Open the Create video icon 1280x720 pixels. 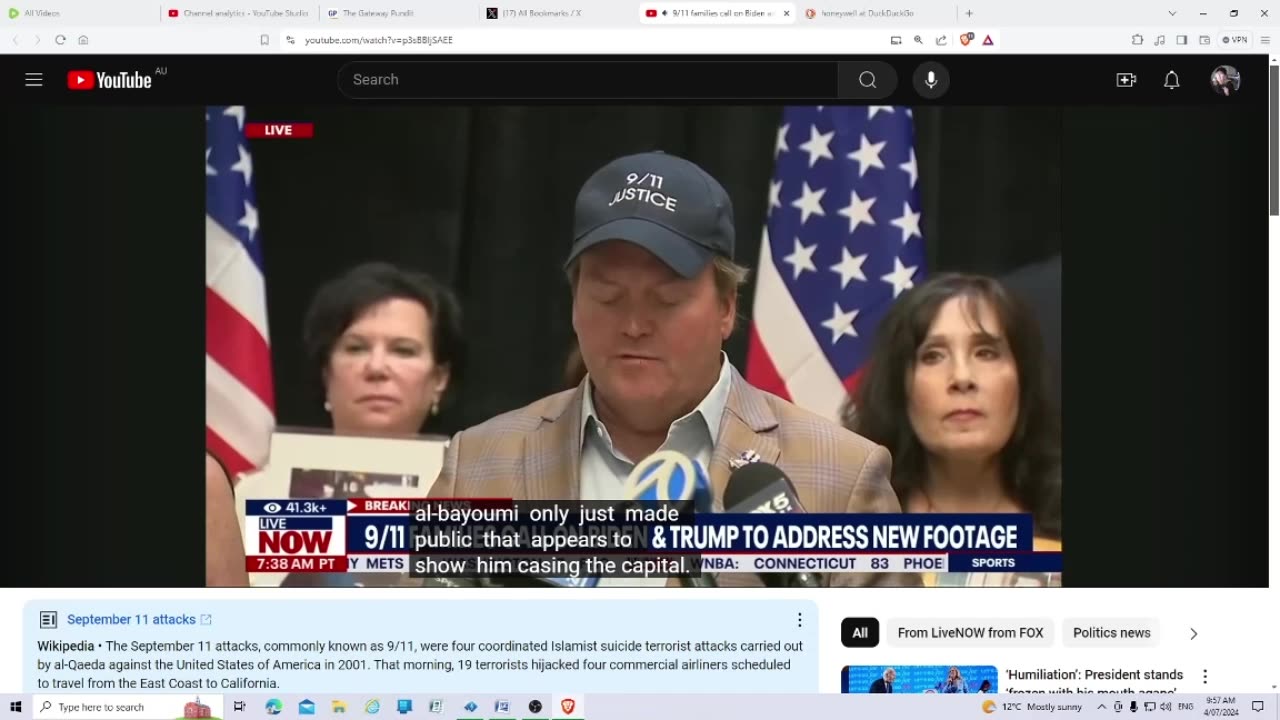point(1126,80)
